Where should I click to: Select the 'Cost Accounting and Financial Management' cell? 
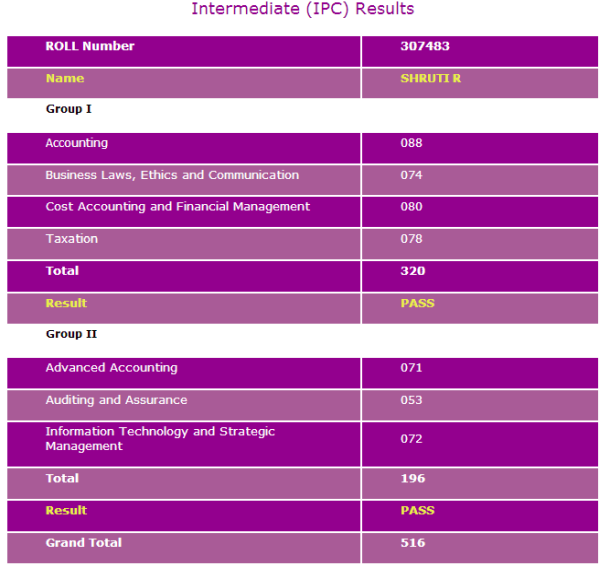pos(178,208)
